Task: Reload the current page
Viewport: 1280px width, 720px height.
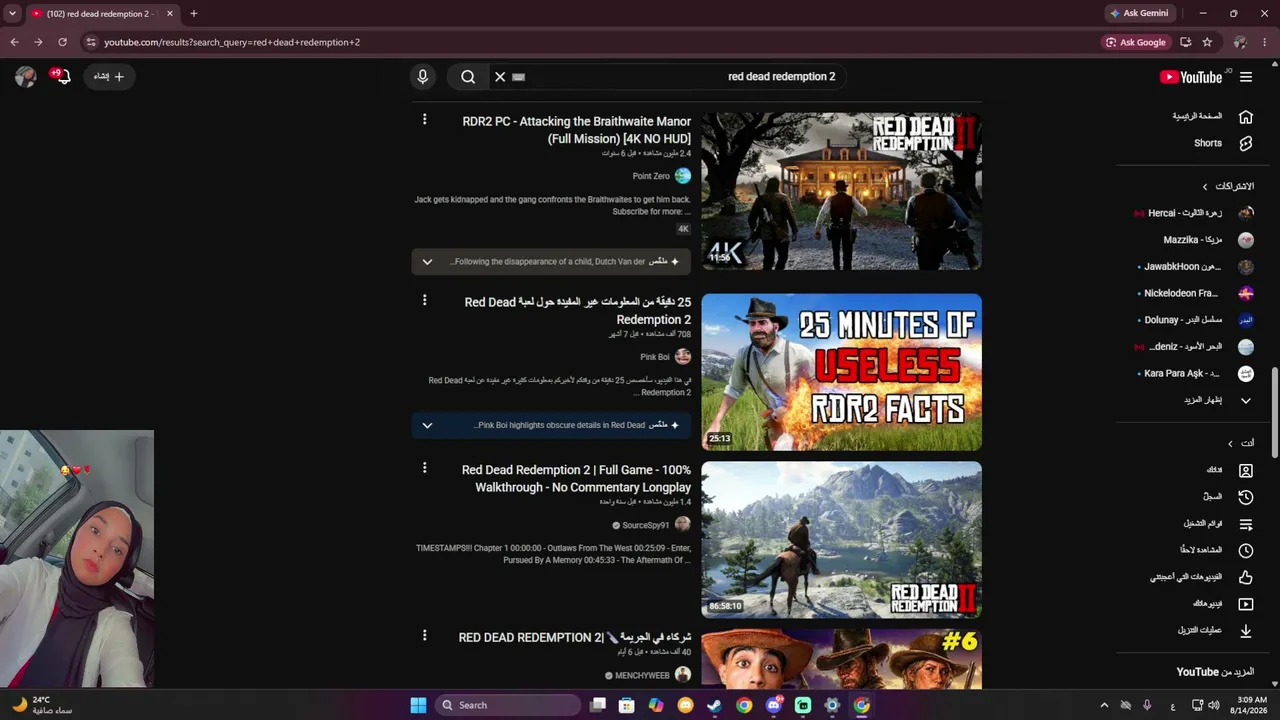Action: pyautogui.click(x=62, y=42)
